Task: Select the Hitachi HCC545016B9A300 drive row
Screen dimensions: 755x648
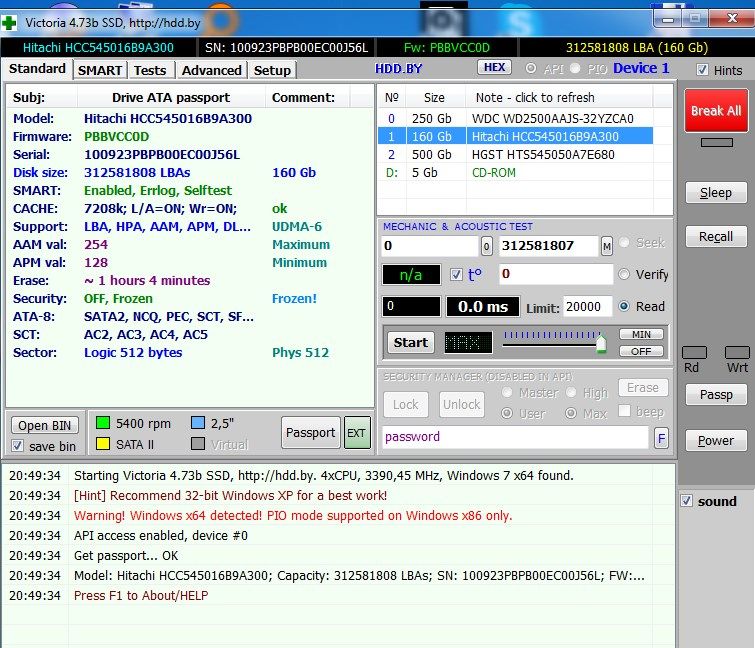Action: pos(515,137)
